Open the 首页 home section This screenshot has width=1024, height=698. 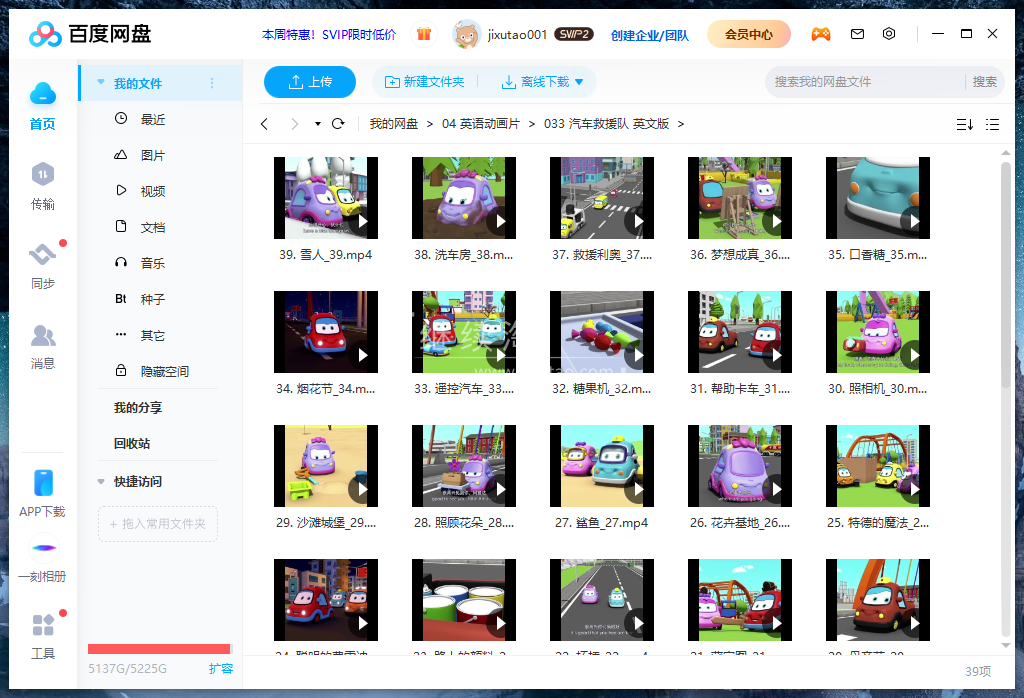pos(42,106)
